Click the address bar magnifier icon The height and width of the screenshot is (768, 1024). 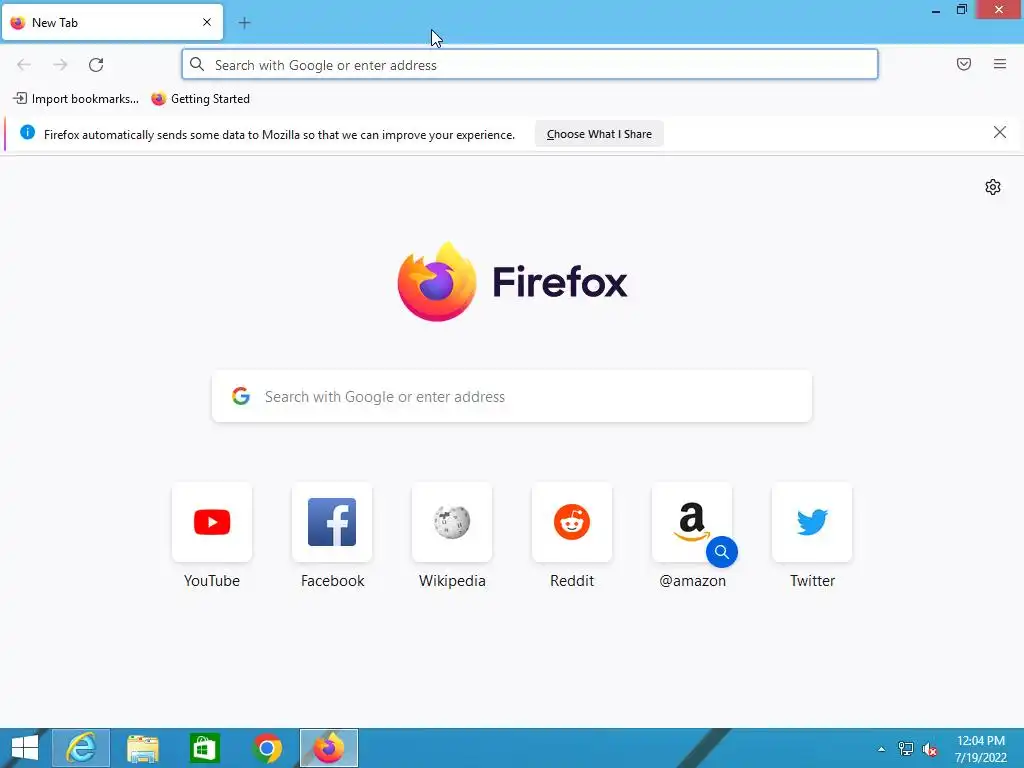tap(197, 64)
